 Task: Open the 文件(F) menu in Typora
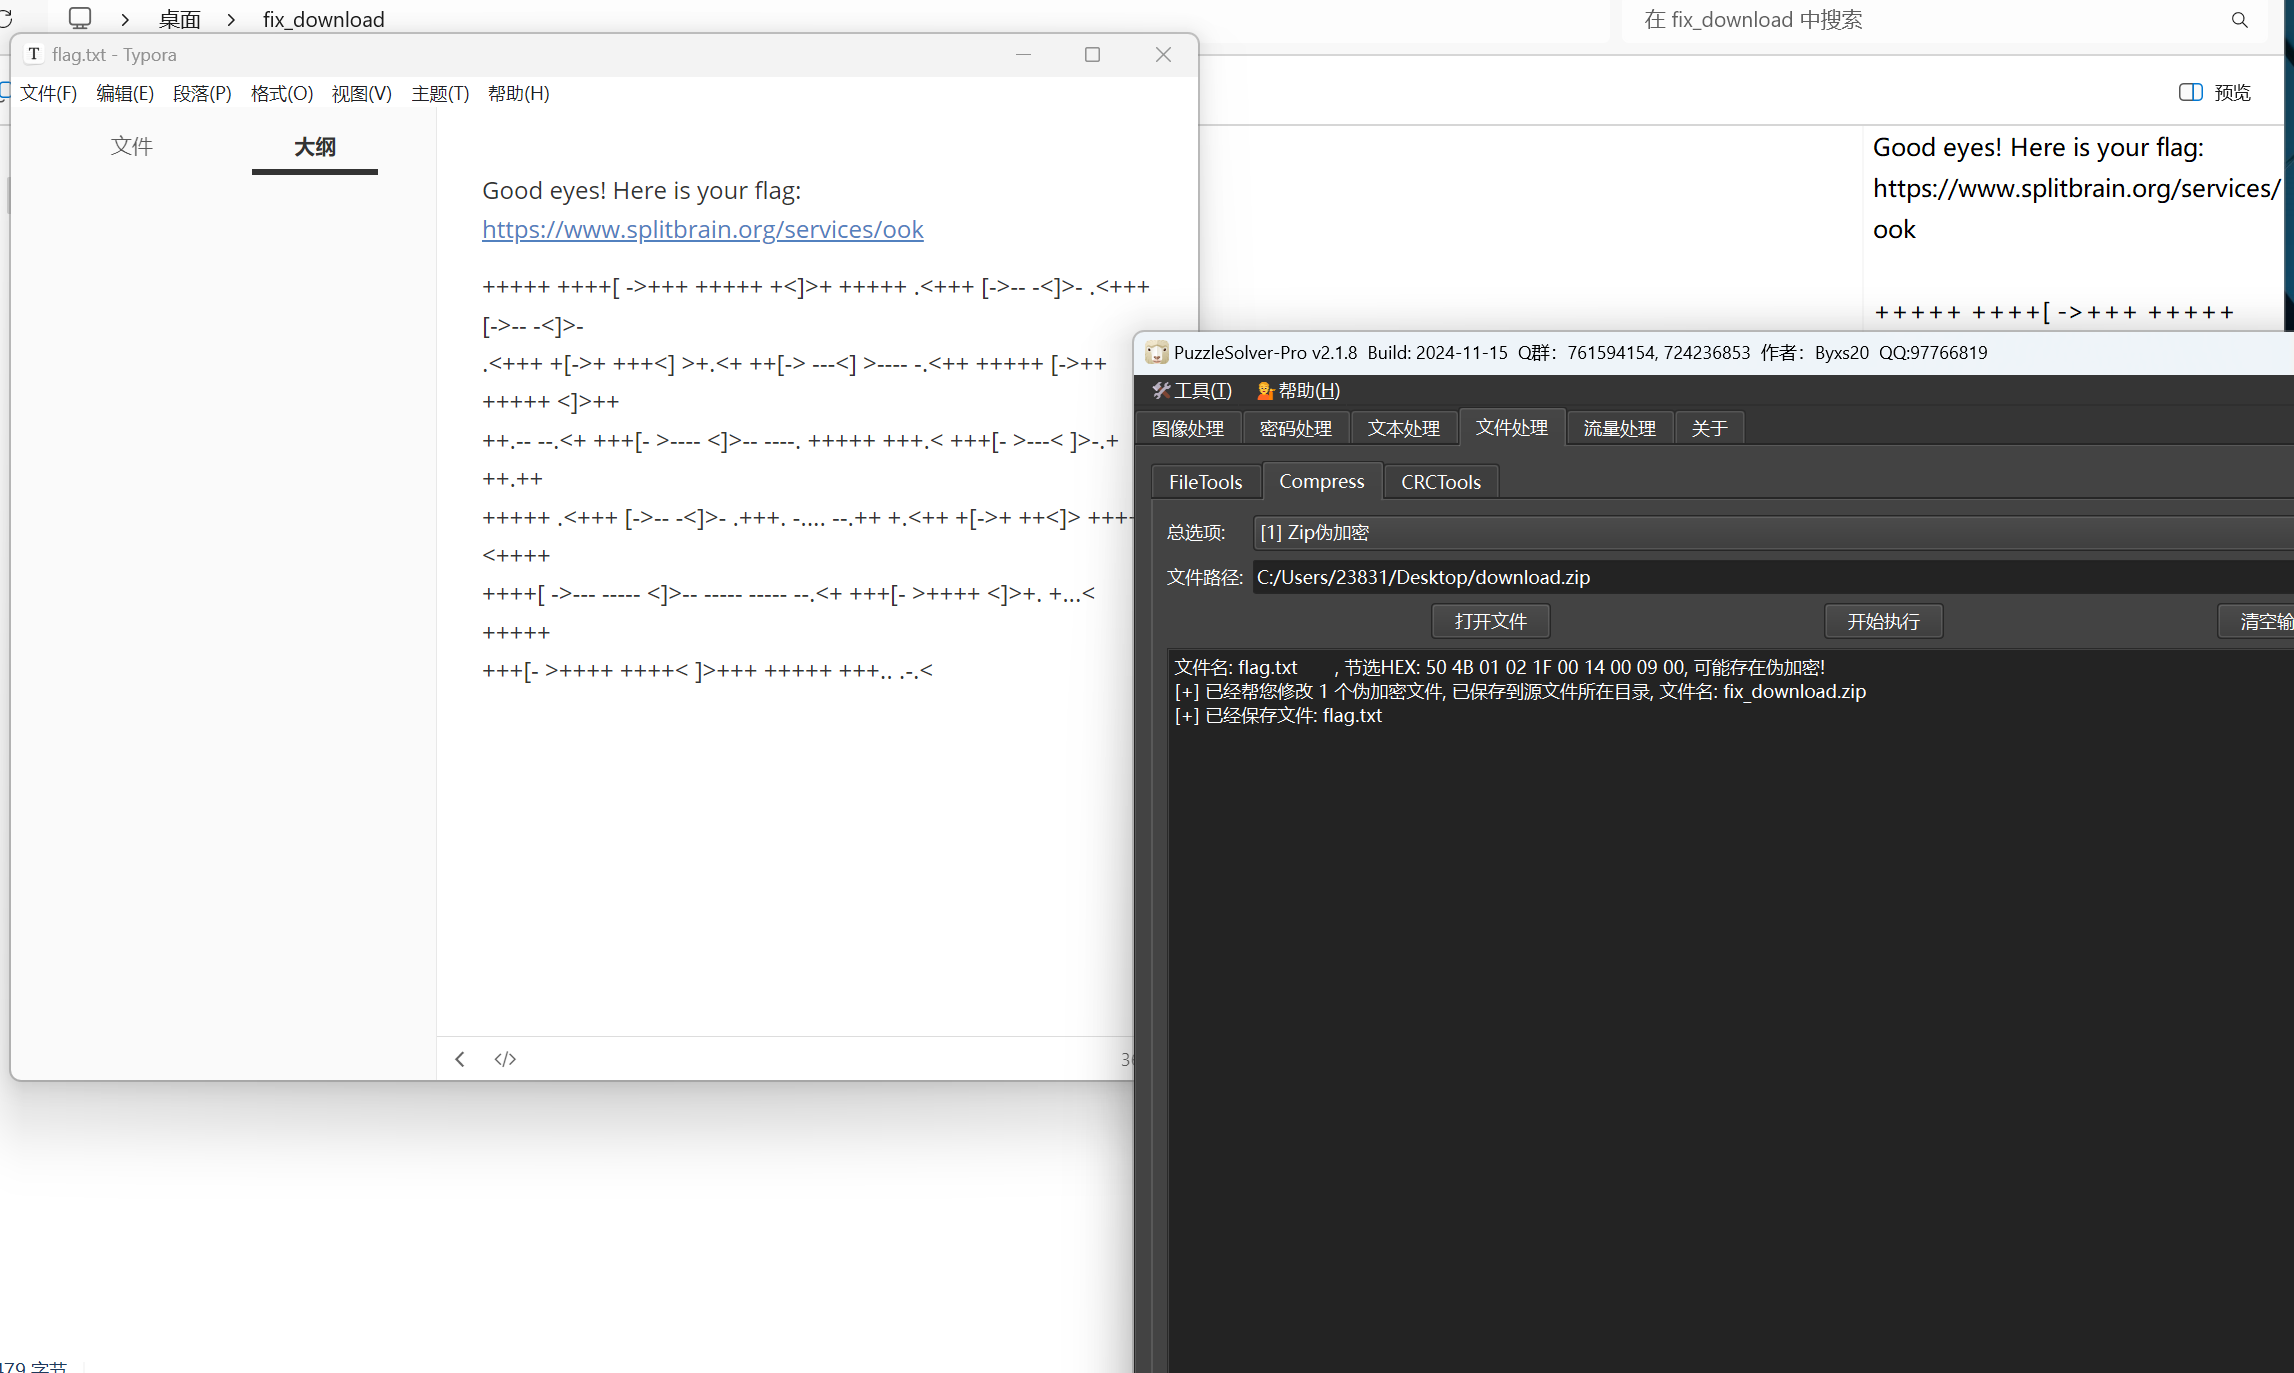point(48,94)
